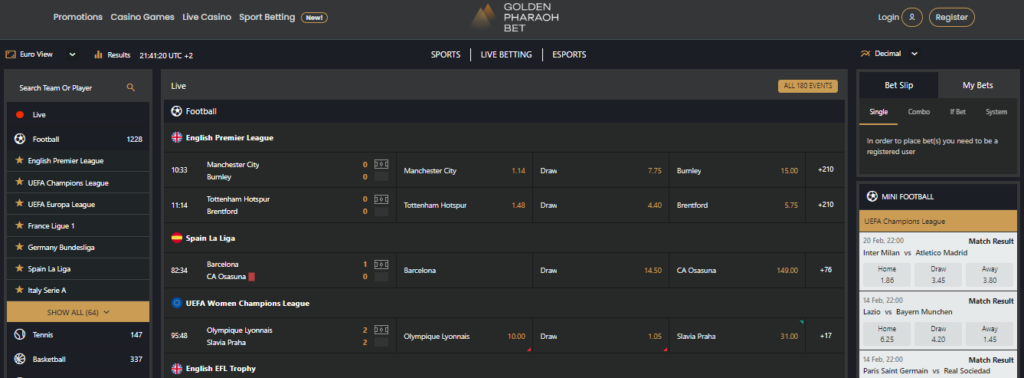1024x378 pixels.
Task: Click the Football section header in Live panel
Action: click(x=504, y=112)
